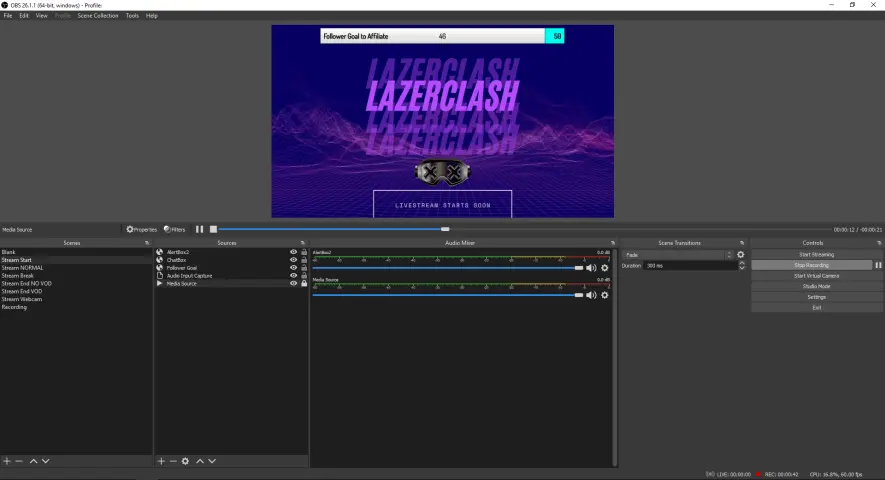Screen dimensions: 885x480
Task: Open the scene transition dropdown showing Fade
Action: pyautogui.click(x=677, y=255)
